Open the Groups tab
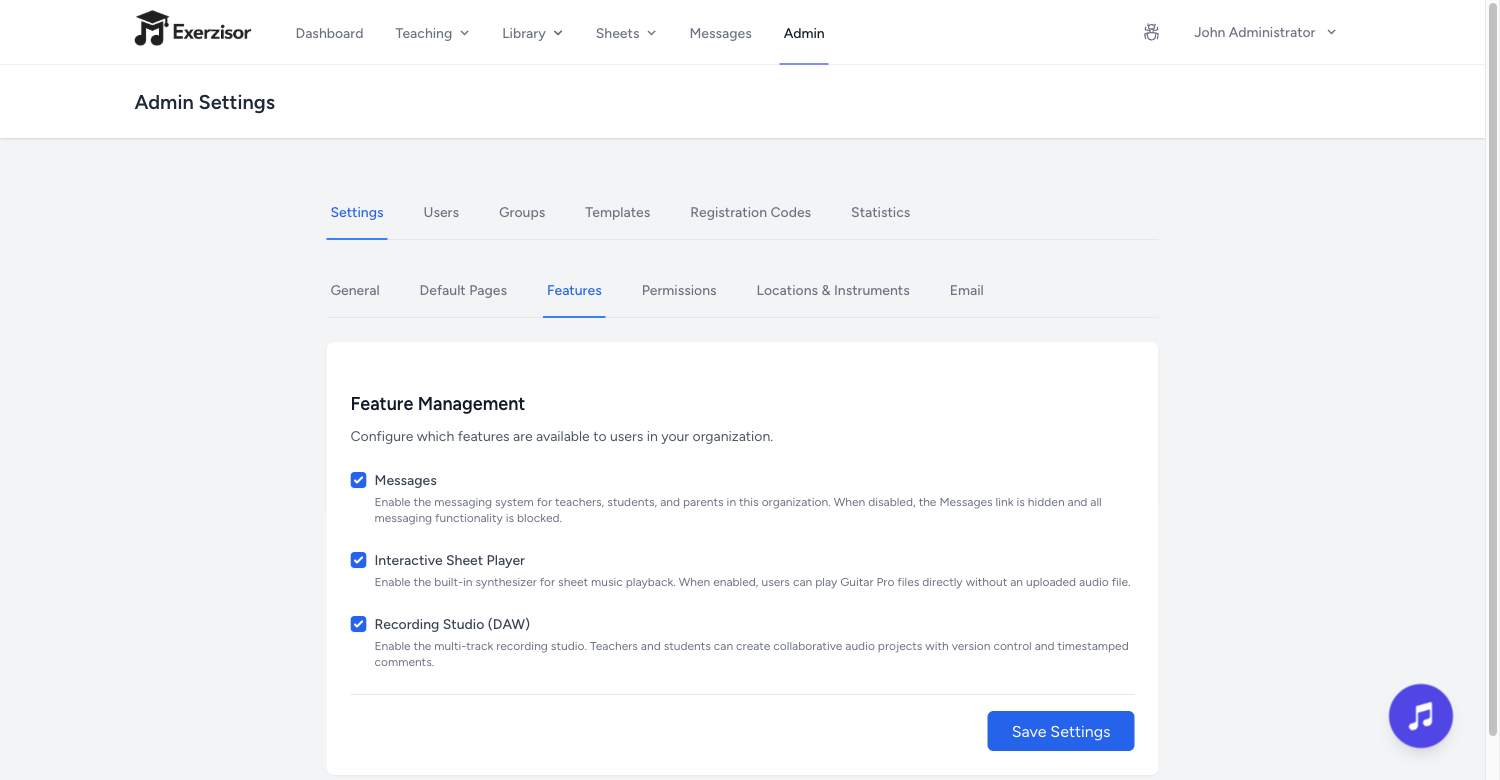The width and height of the screenshot is (1500, 780). click(522, 212)
